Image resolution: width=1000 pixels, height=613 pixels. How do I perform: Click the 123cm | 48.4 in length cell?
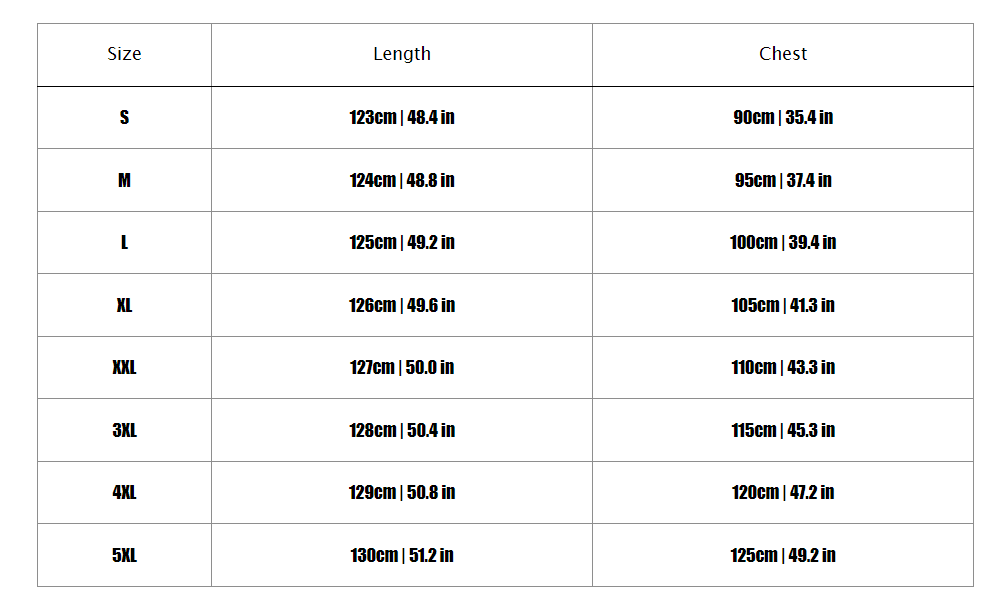[x=402, y=117]
